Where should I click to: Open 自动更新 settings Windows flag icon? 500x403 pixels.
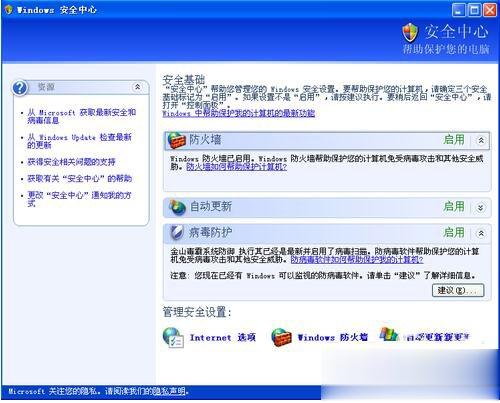point(389,334)
